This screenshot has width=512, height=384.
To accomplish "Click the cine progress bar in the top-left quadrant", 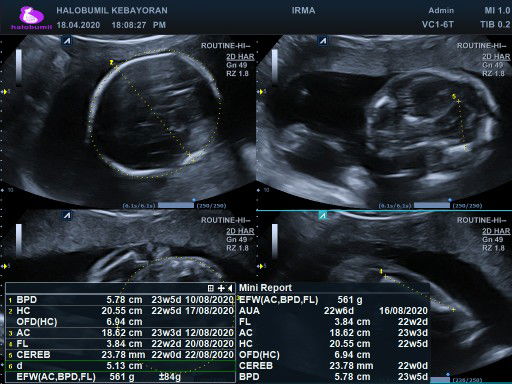I will (176, 205).
